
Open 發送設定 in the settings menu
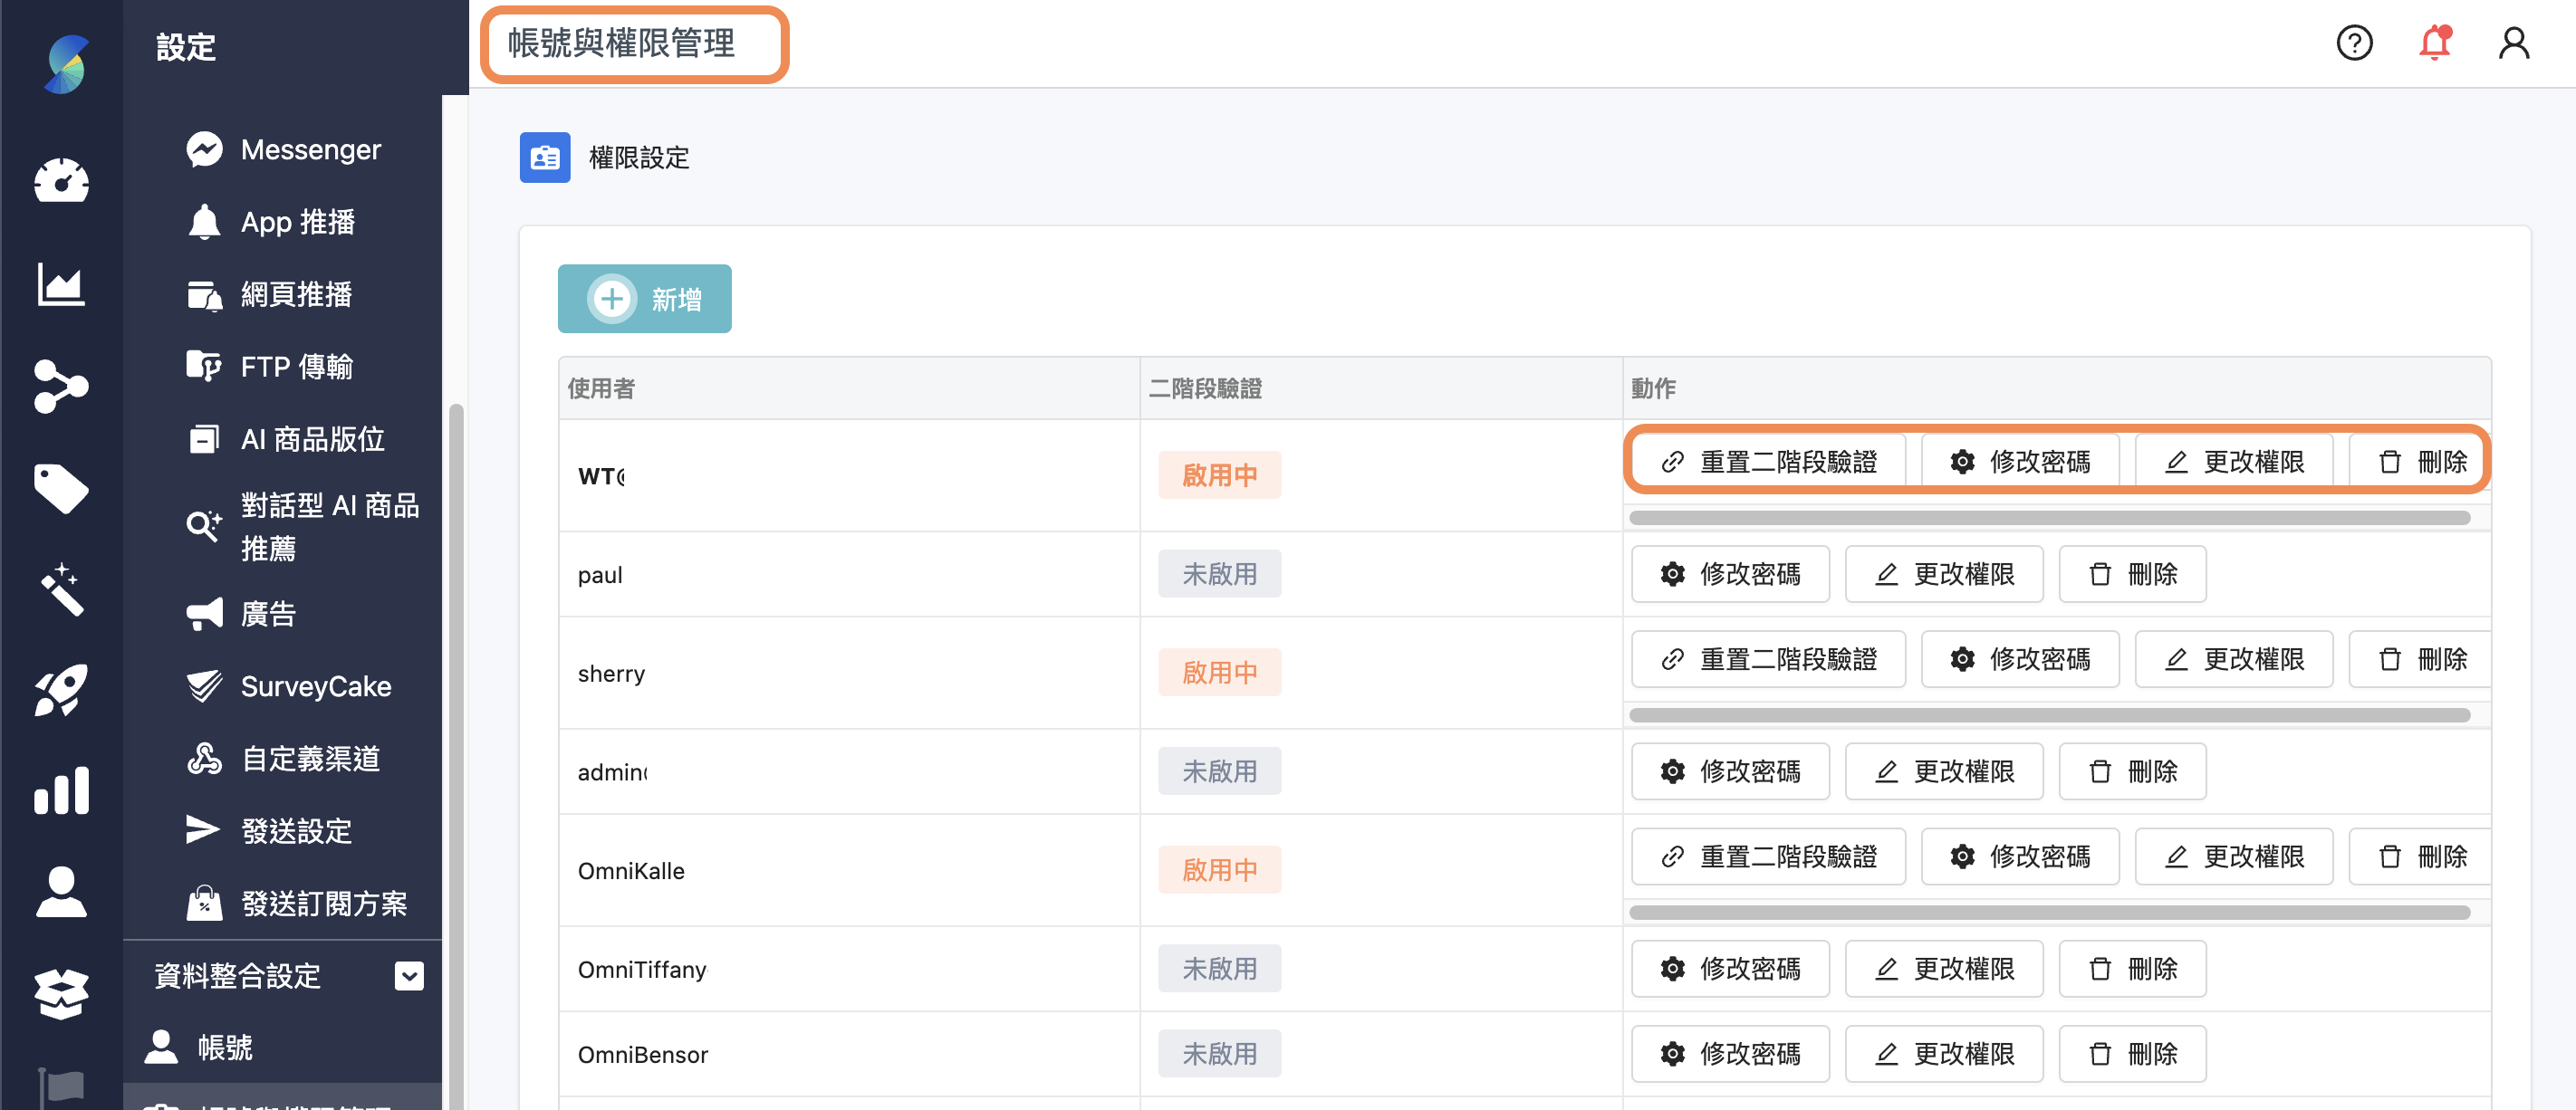pos(296,830)
